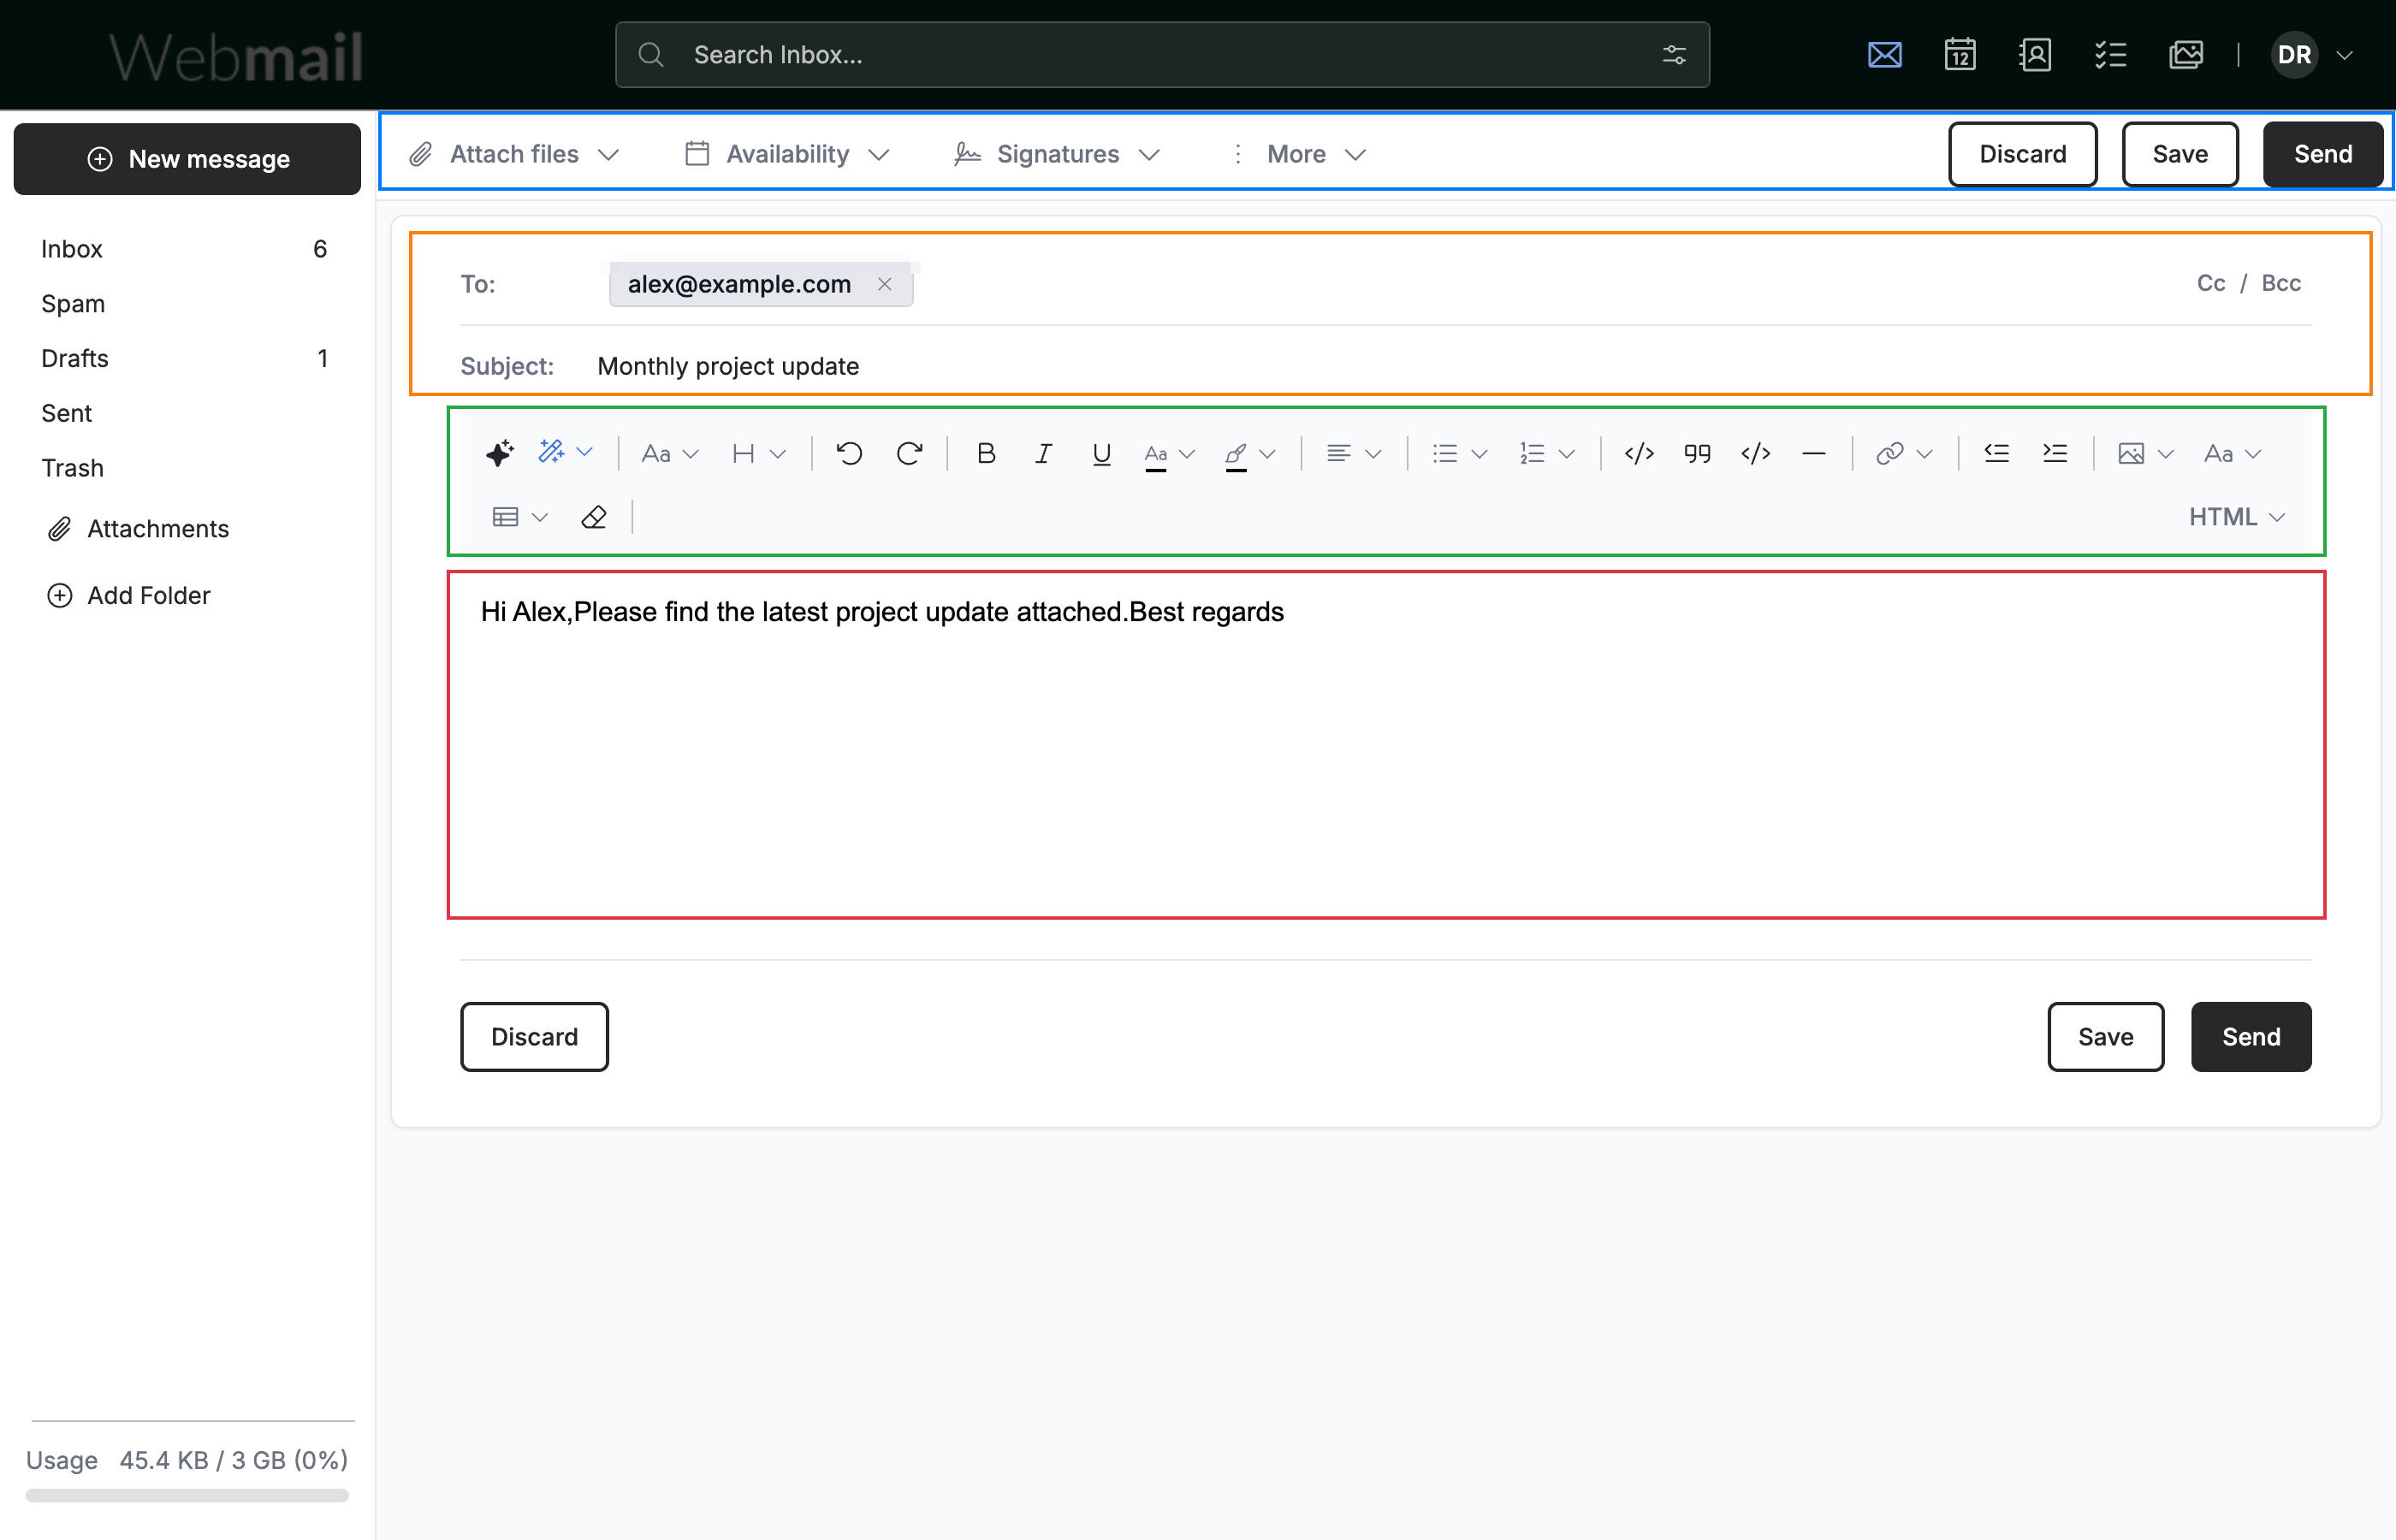Open the Mail app icon in header
Viewport: 2396px width, 1540px height.
pyautogui.click(x=1884, y=55)
